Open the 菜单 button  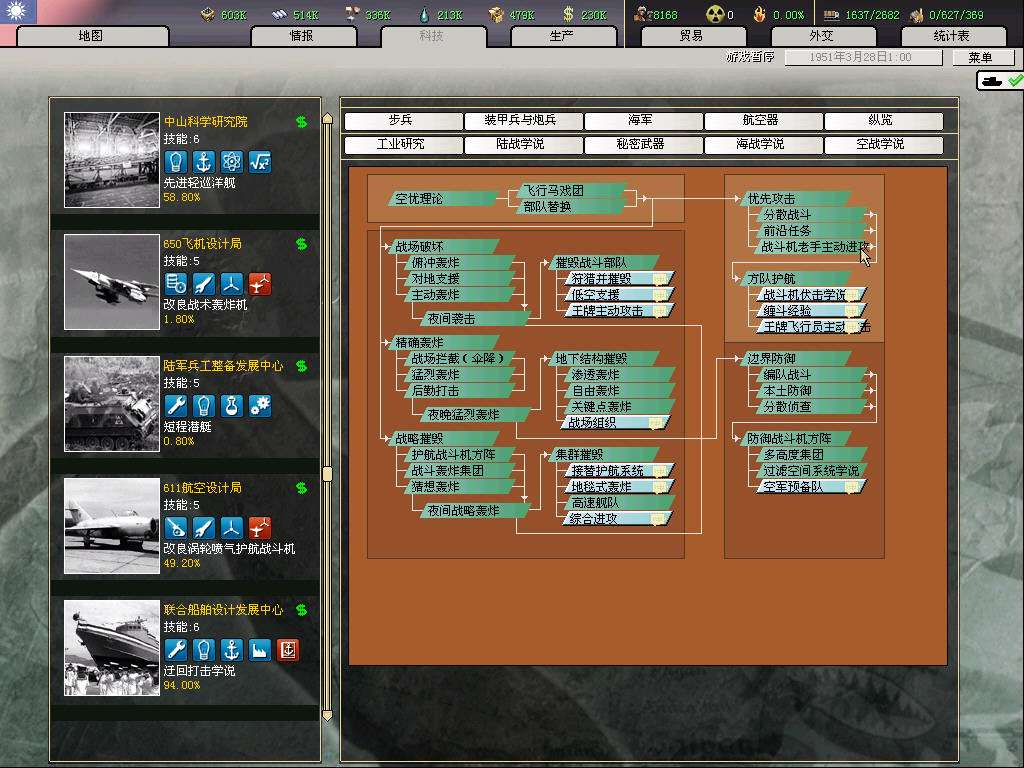[x=980, y=58]
